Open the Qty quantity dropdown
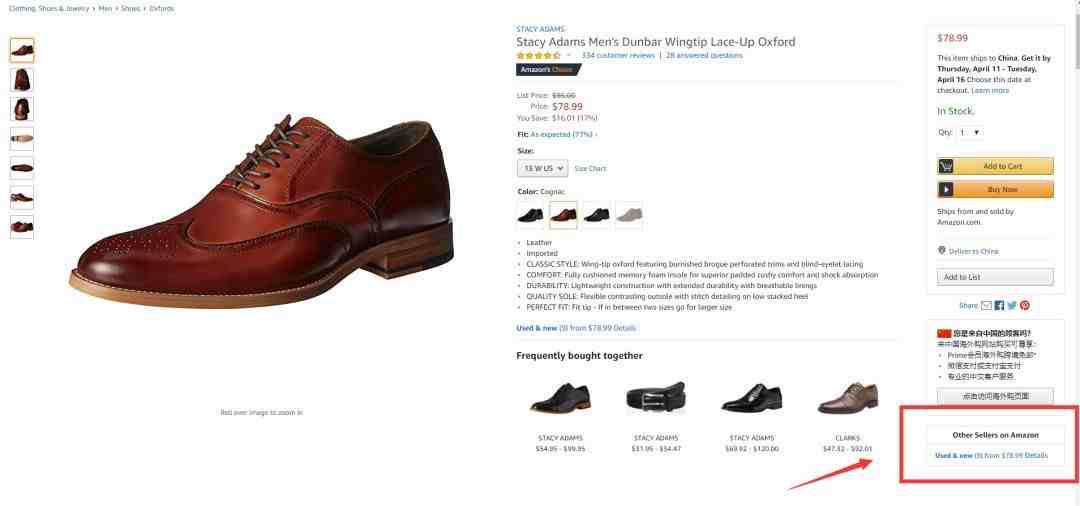This screenshot has width=1080, height=506. (970, 132)
